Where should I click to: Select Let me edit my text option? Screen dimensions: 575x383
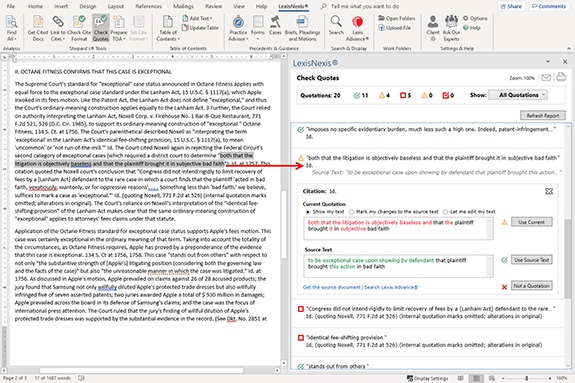(445, 212)
